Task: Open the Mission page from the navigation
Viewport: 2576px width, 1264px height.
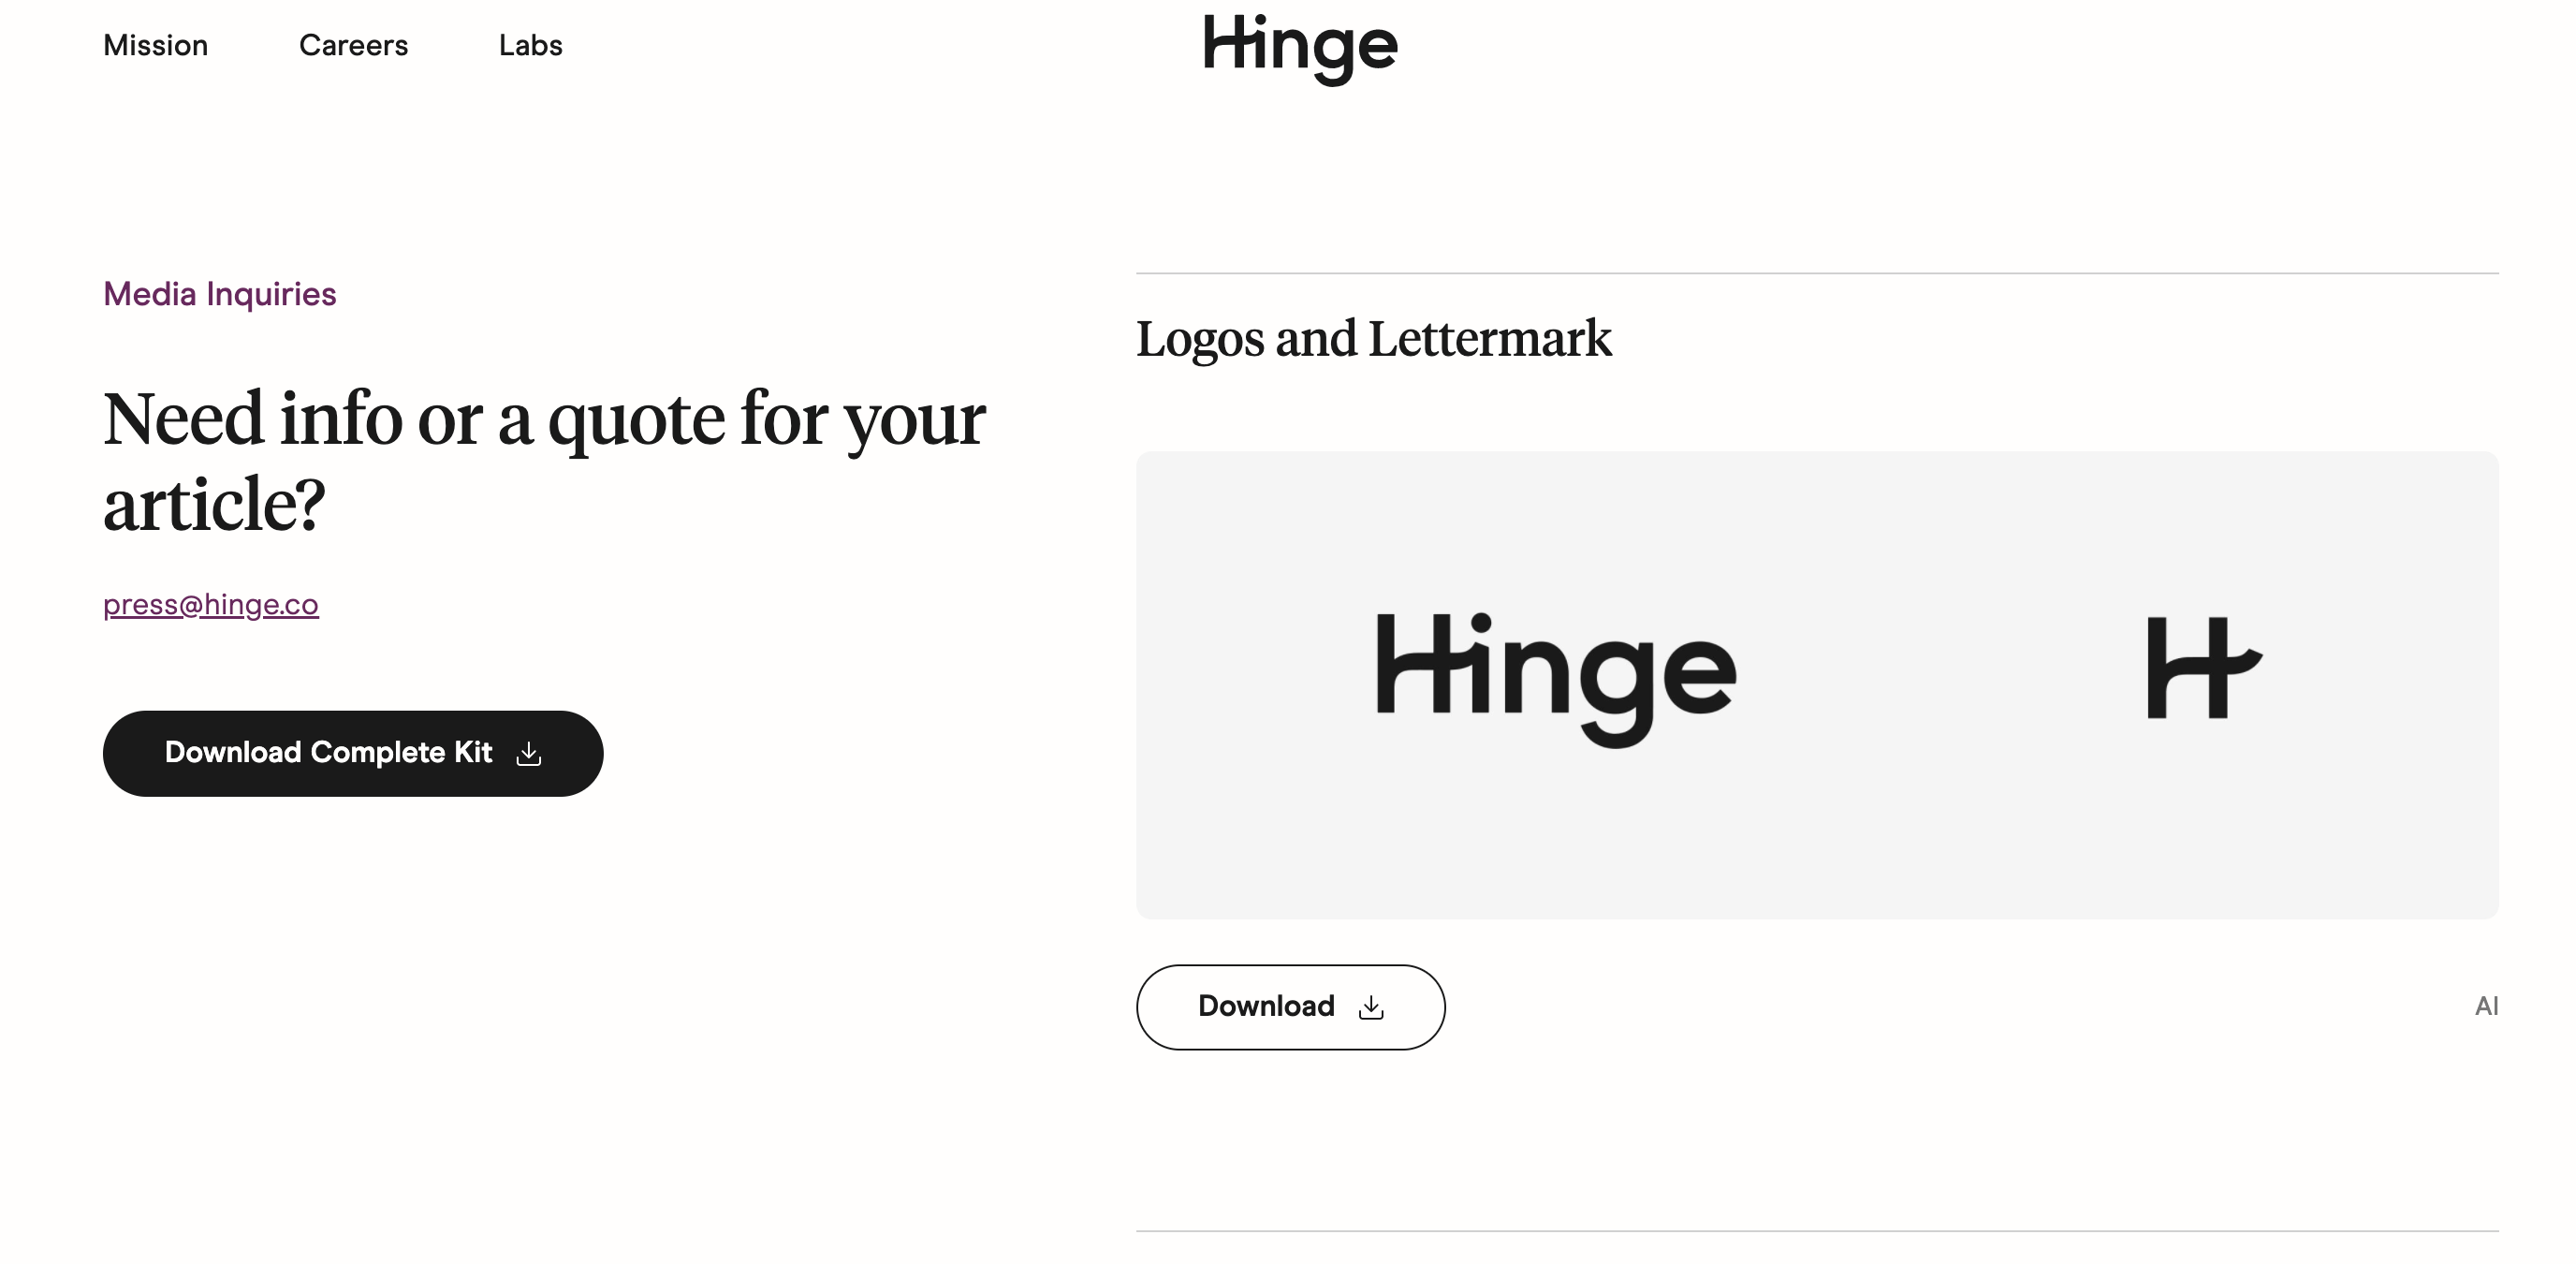Action: coord(156,46)
